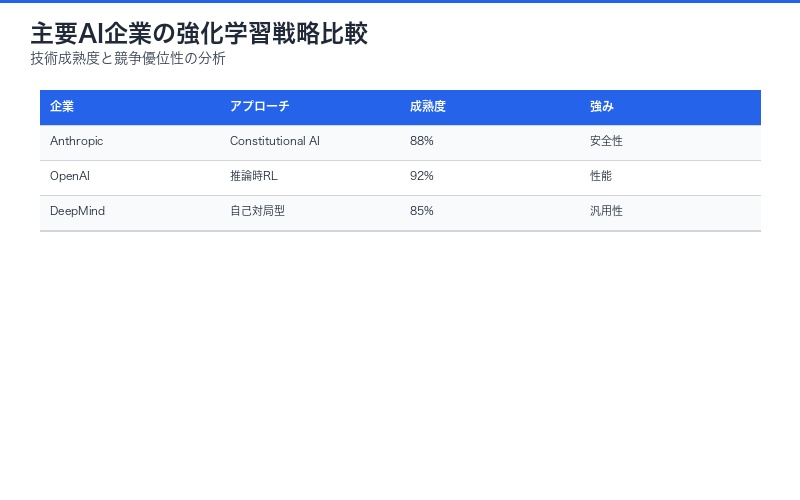Screen dimensions: 800x500
Task: Select the Anthropic cell
Action: [x=77, y=141]
